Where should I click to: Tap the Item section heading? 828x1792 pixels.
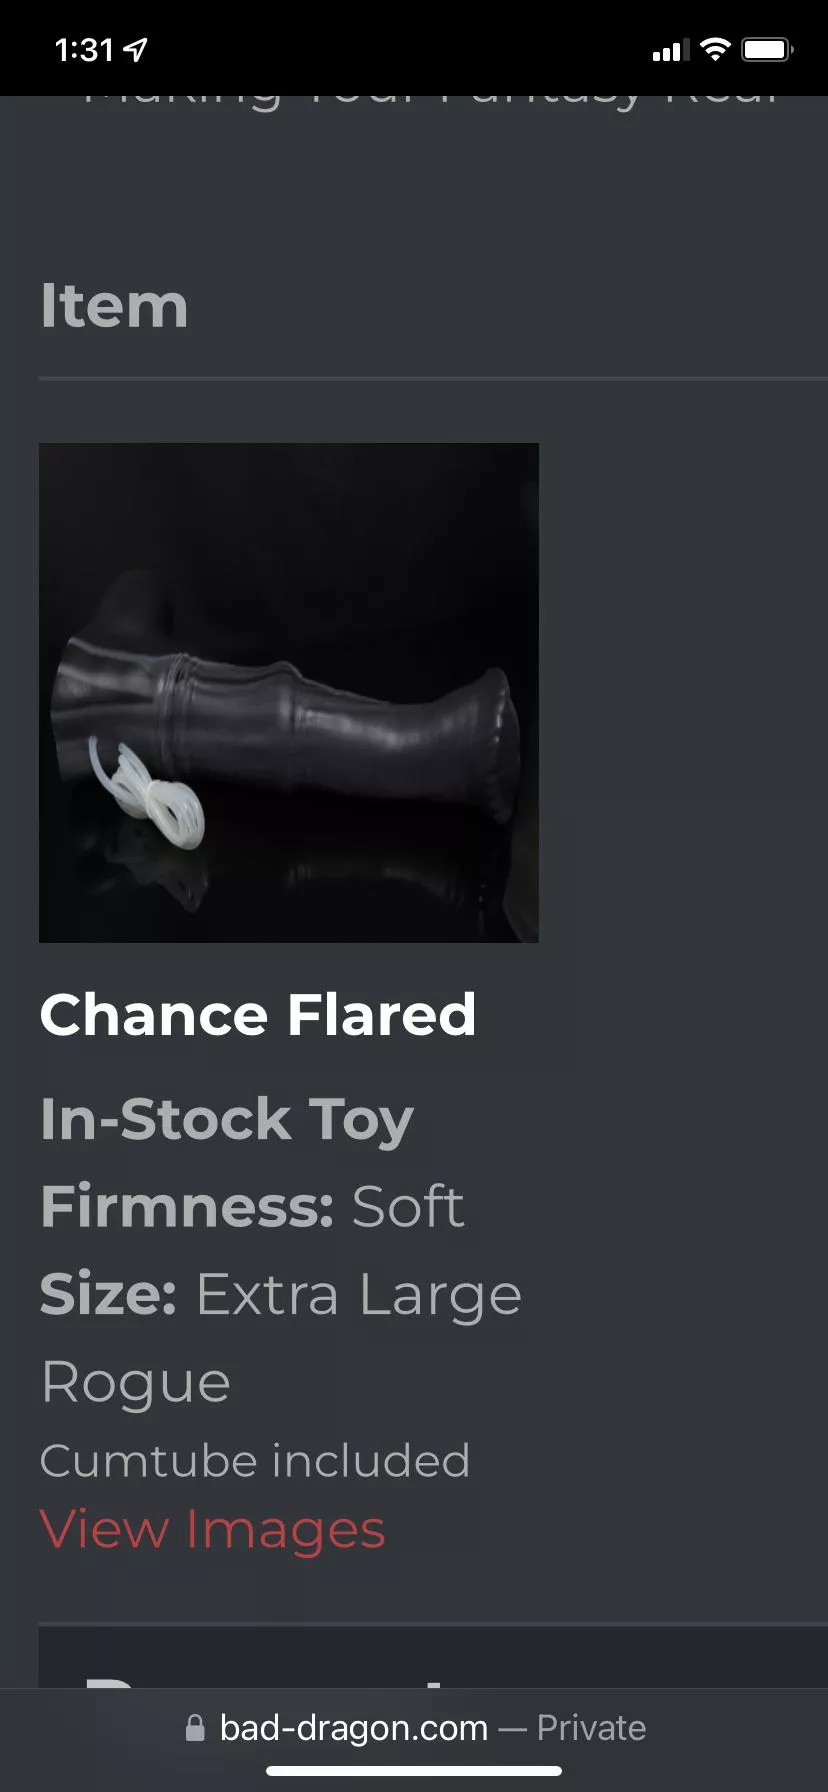tap(114, 305)
